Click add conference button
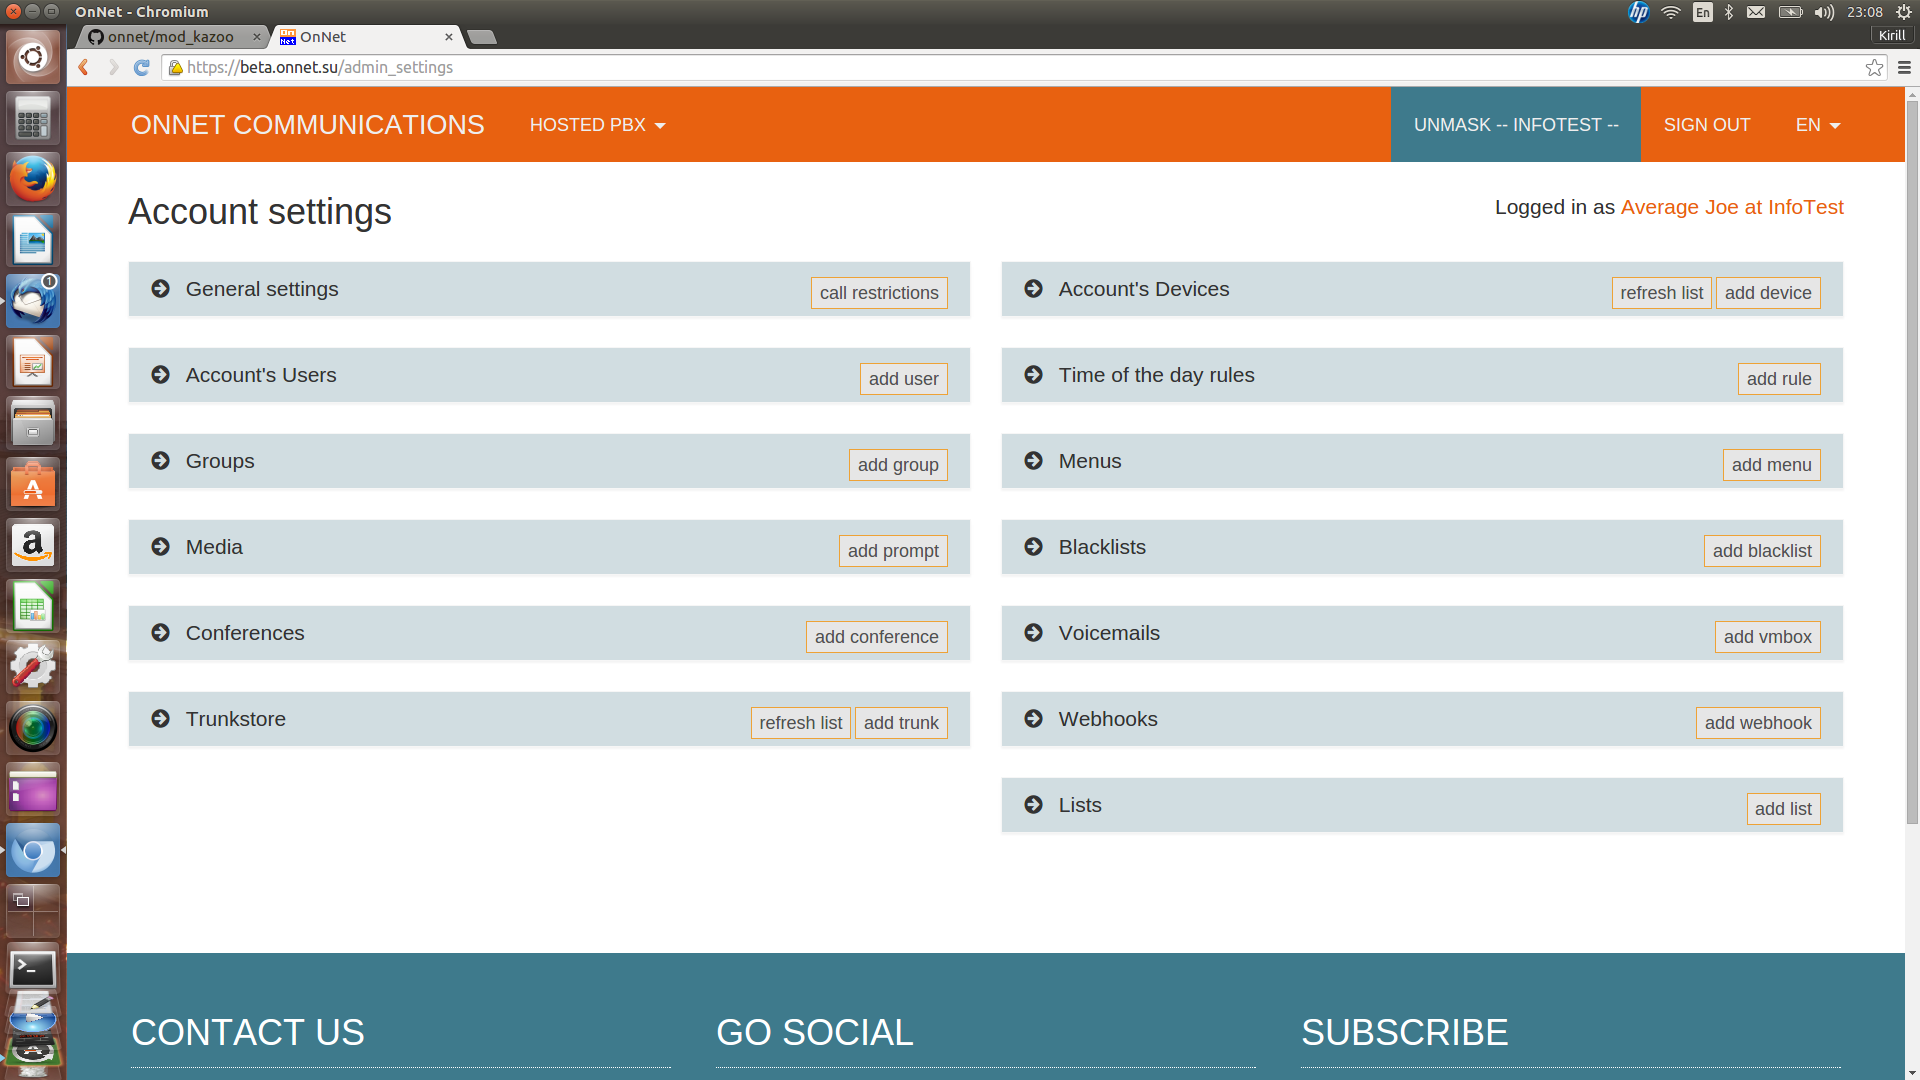 click(876, 636)
